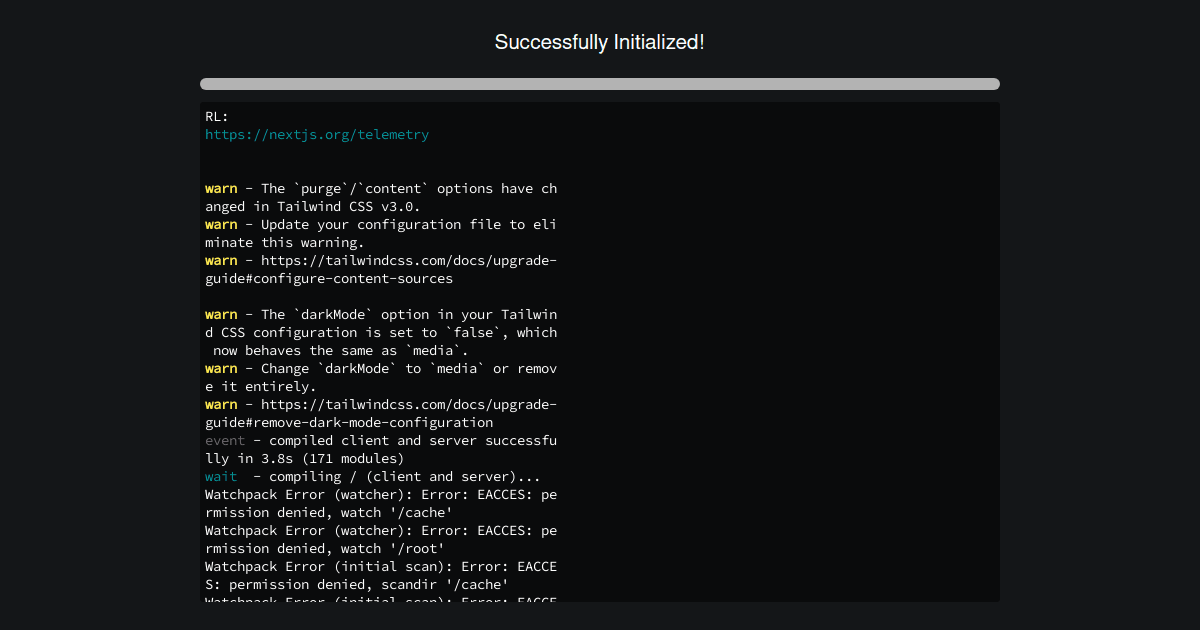This screenshot has height=630, width=1200.
Task: Click the truncated Watchpack Error at bottom
Action: [x=380, y=600]
